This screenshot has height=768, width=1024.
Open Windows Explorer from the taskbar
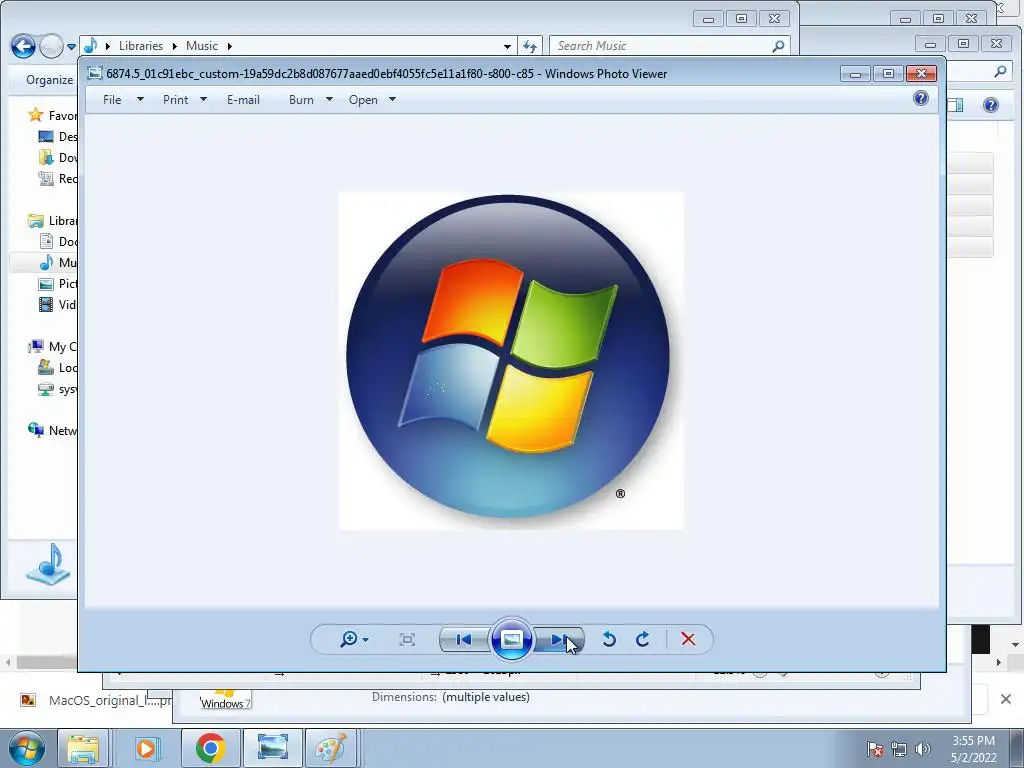tap(83, 748)
